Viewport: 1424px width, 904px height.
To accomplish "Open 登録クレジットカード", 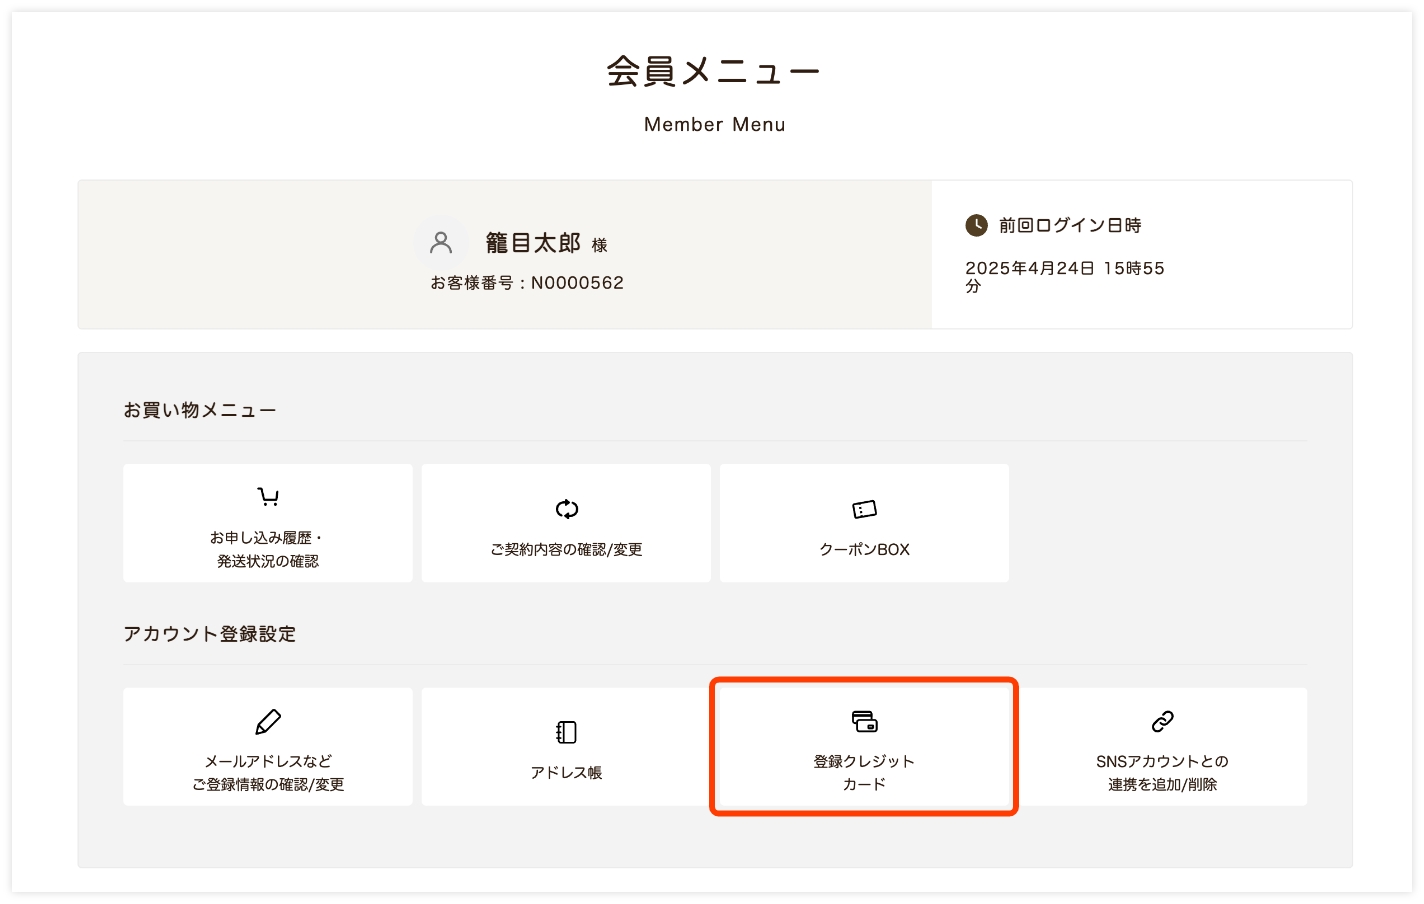I will 864,747.
